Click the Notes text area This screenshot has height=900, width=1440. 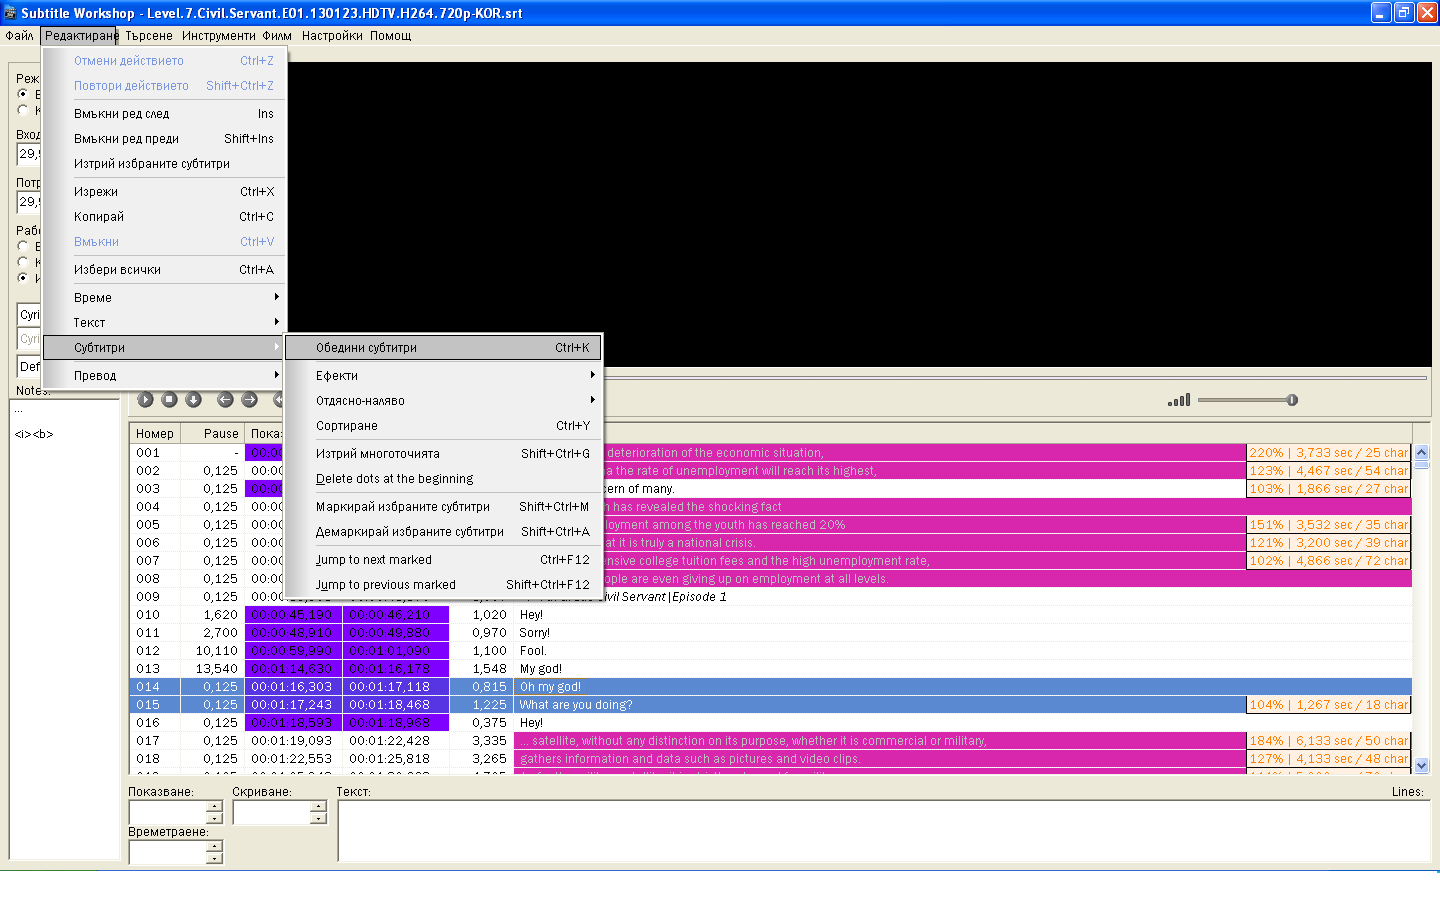[65, 630]
